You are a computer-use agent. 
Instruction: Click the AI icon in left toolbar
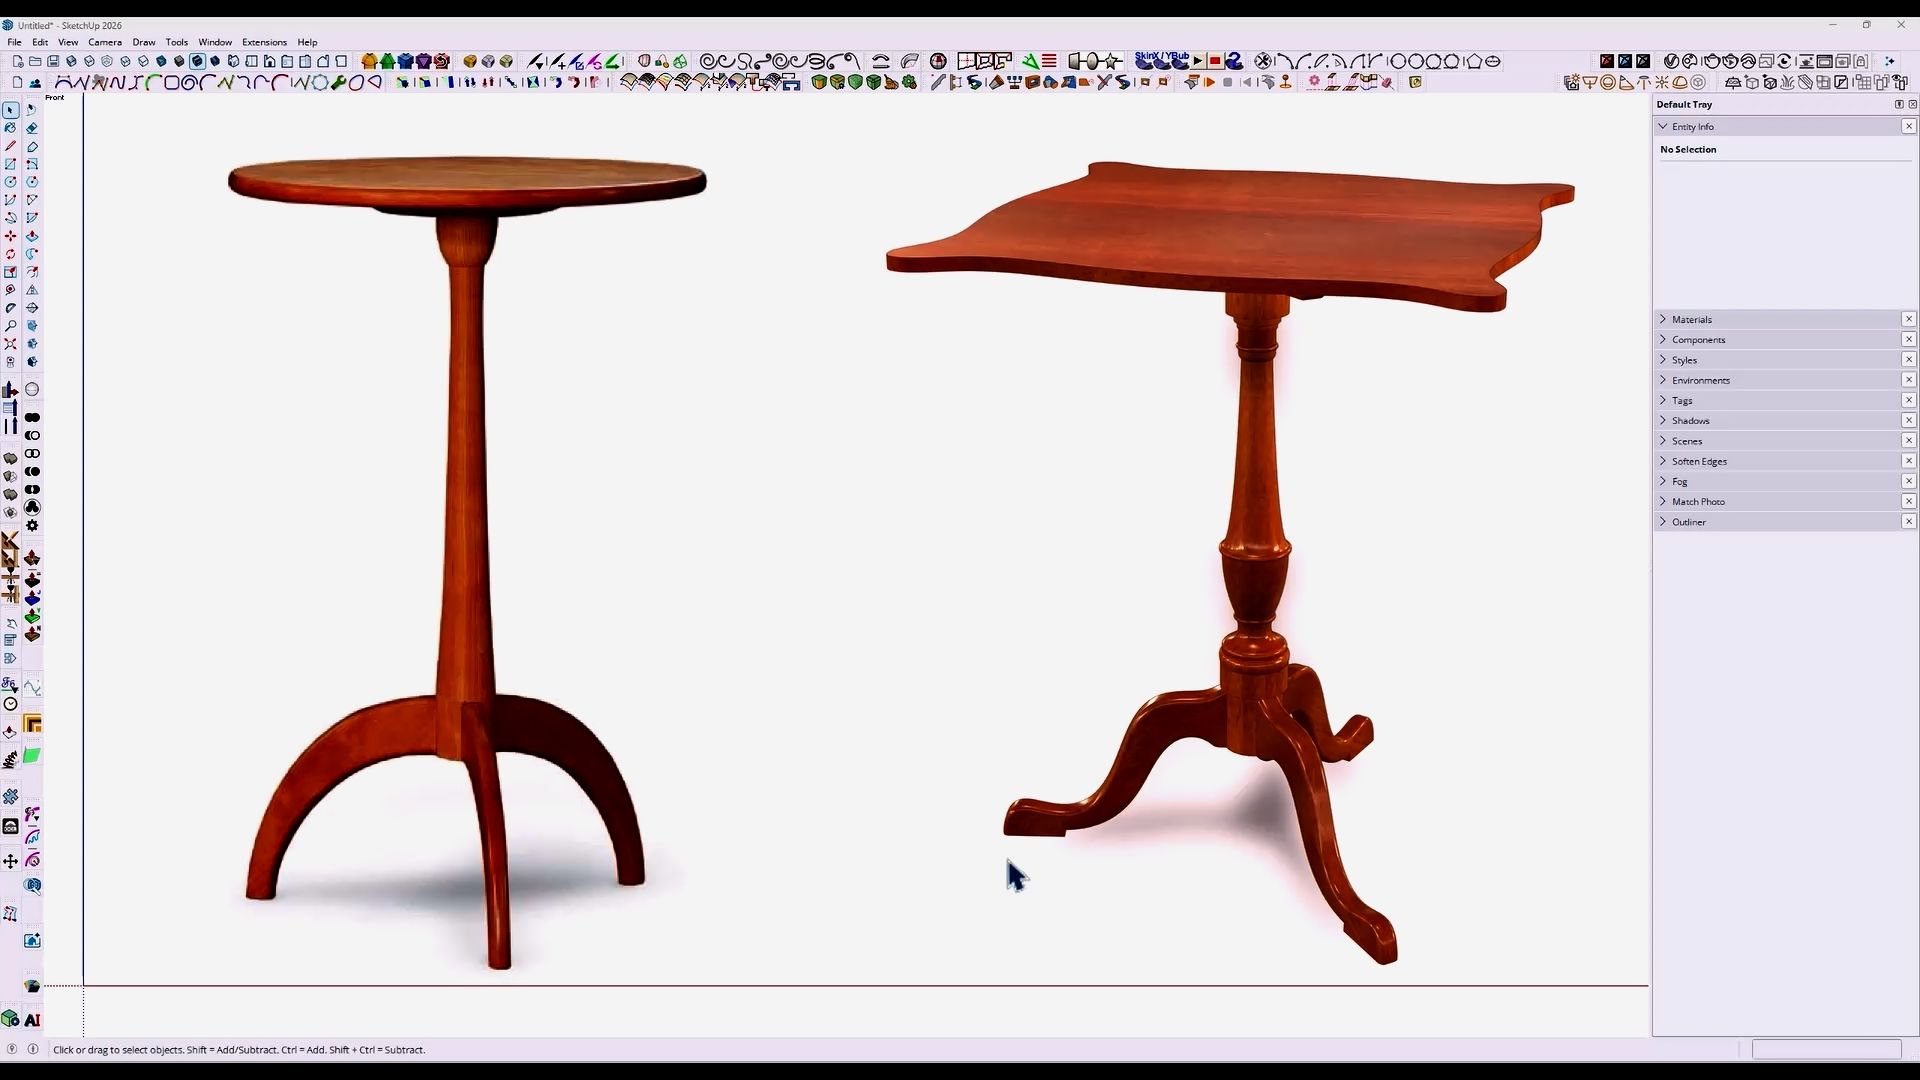tap(32, 1020)
